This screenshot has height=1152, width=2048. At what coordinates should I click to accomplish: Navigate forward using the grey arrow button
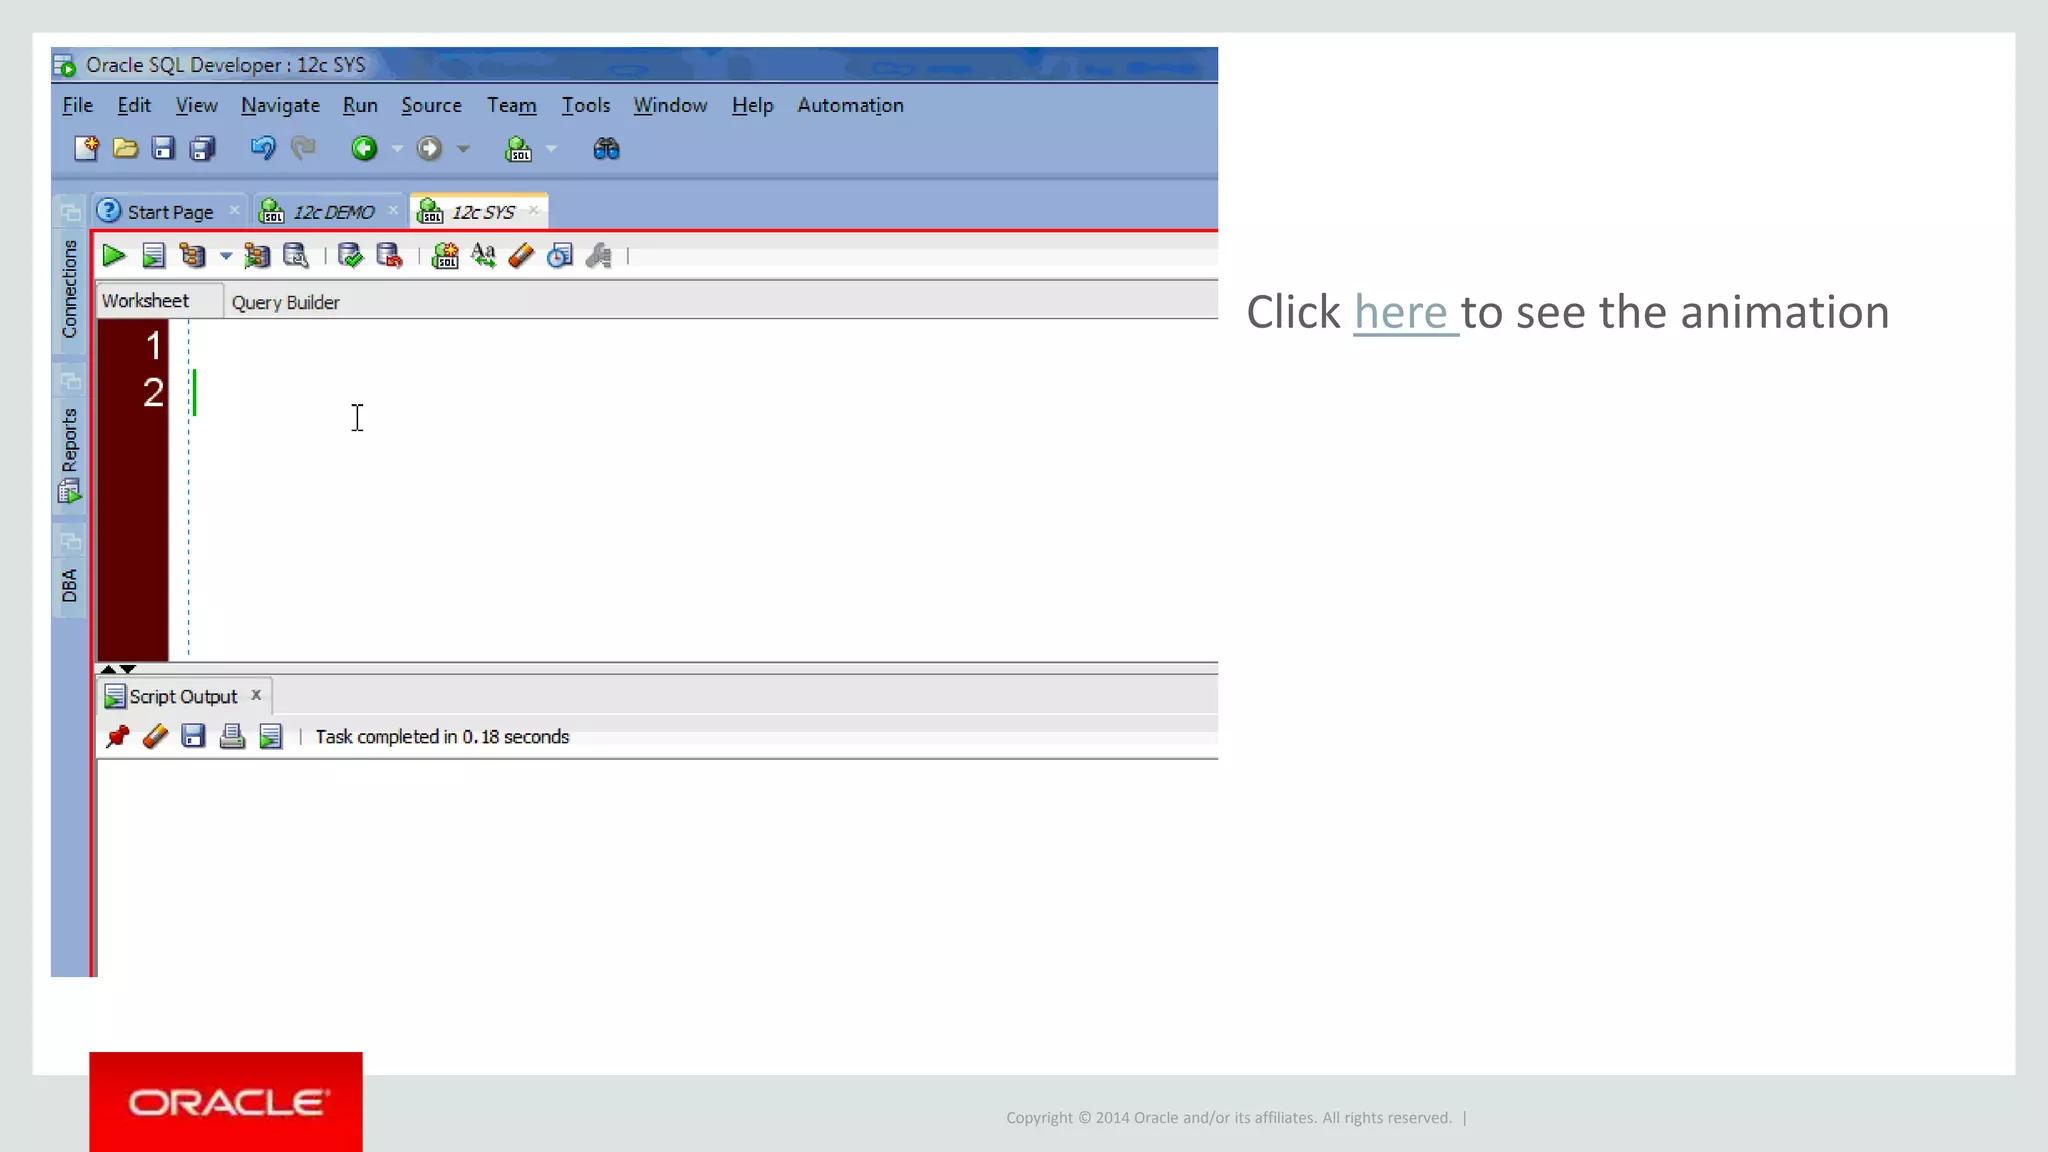429,149
